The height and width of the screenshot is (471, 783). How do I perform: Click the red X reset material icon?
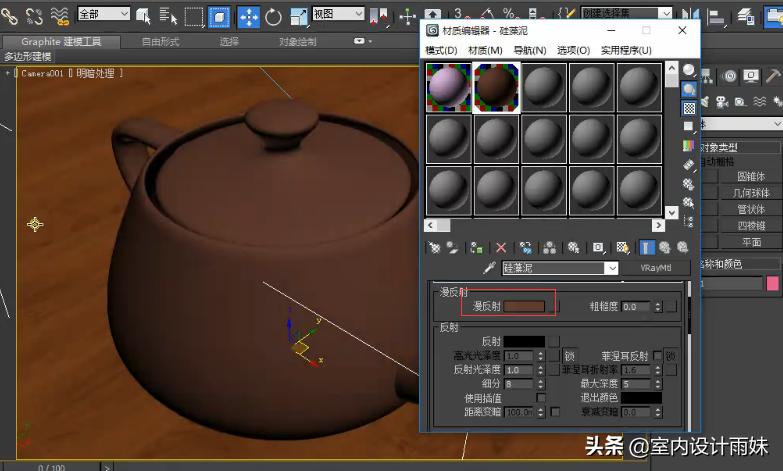pos(501,247)
